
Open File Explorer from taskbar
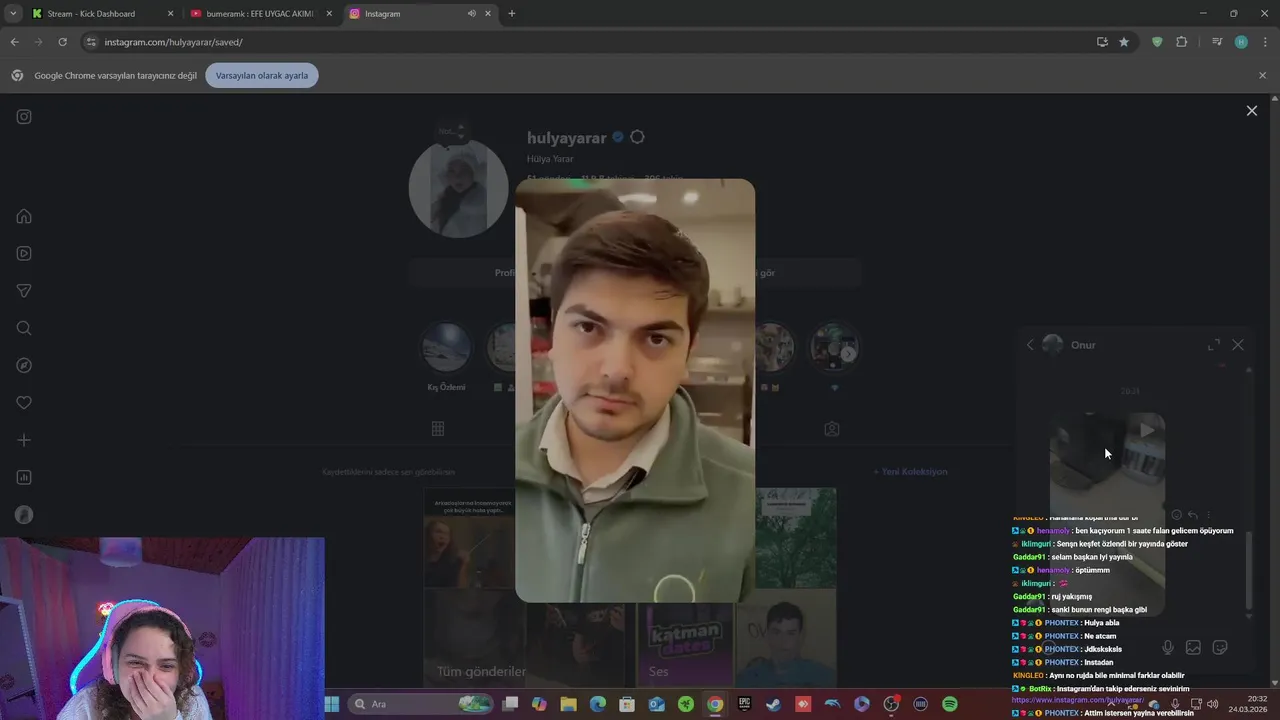point(568,704)
